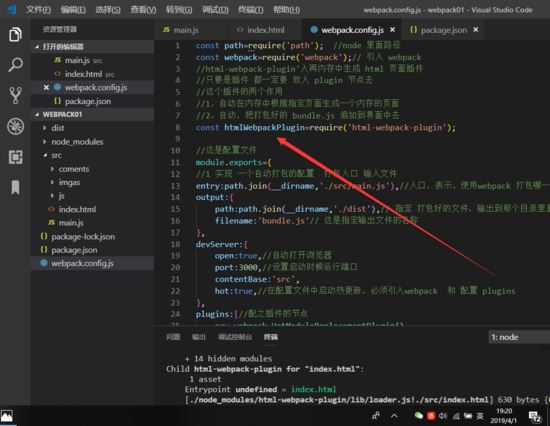Open the Source Control view

click(x=15, y=95)
